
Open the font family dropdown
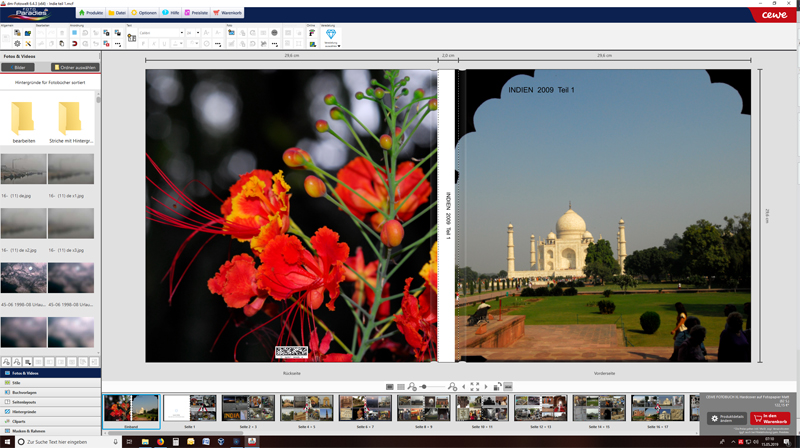pyautogui.click(x=161, y=33)
